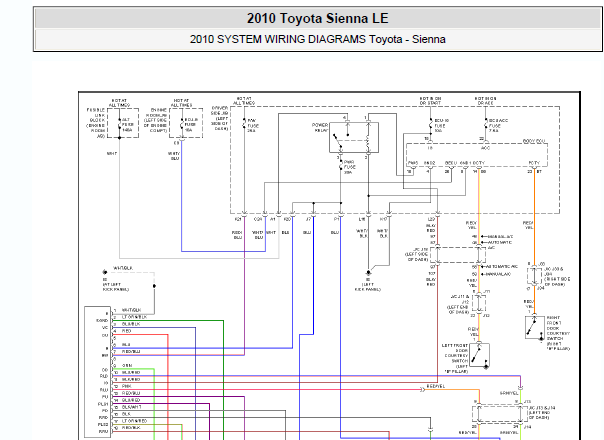Click "HOT IN ON OR START" label
The image size is (604, 440).
click(x=430, y=101)
